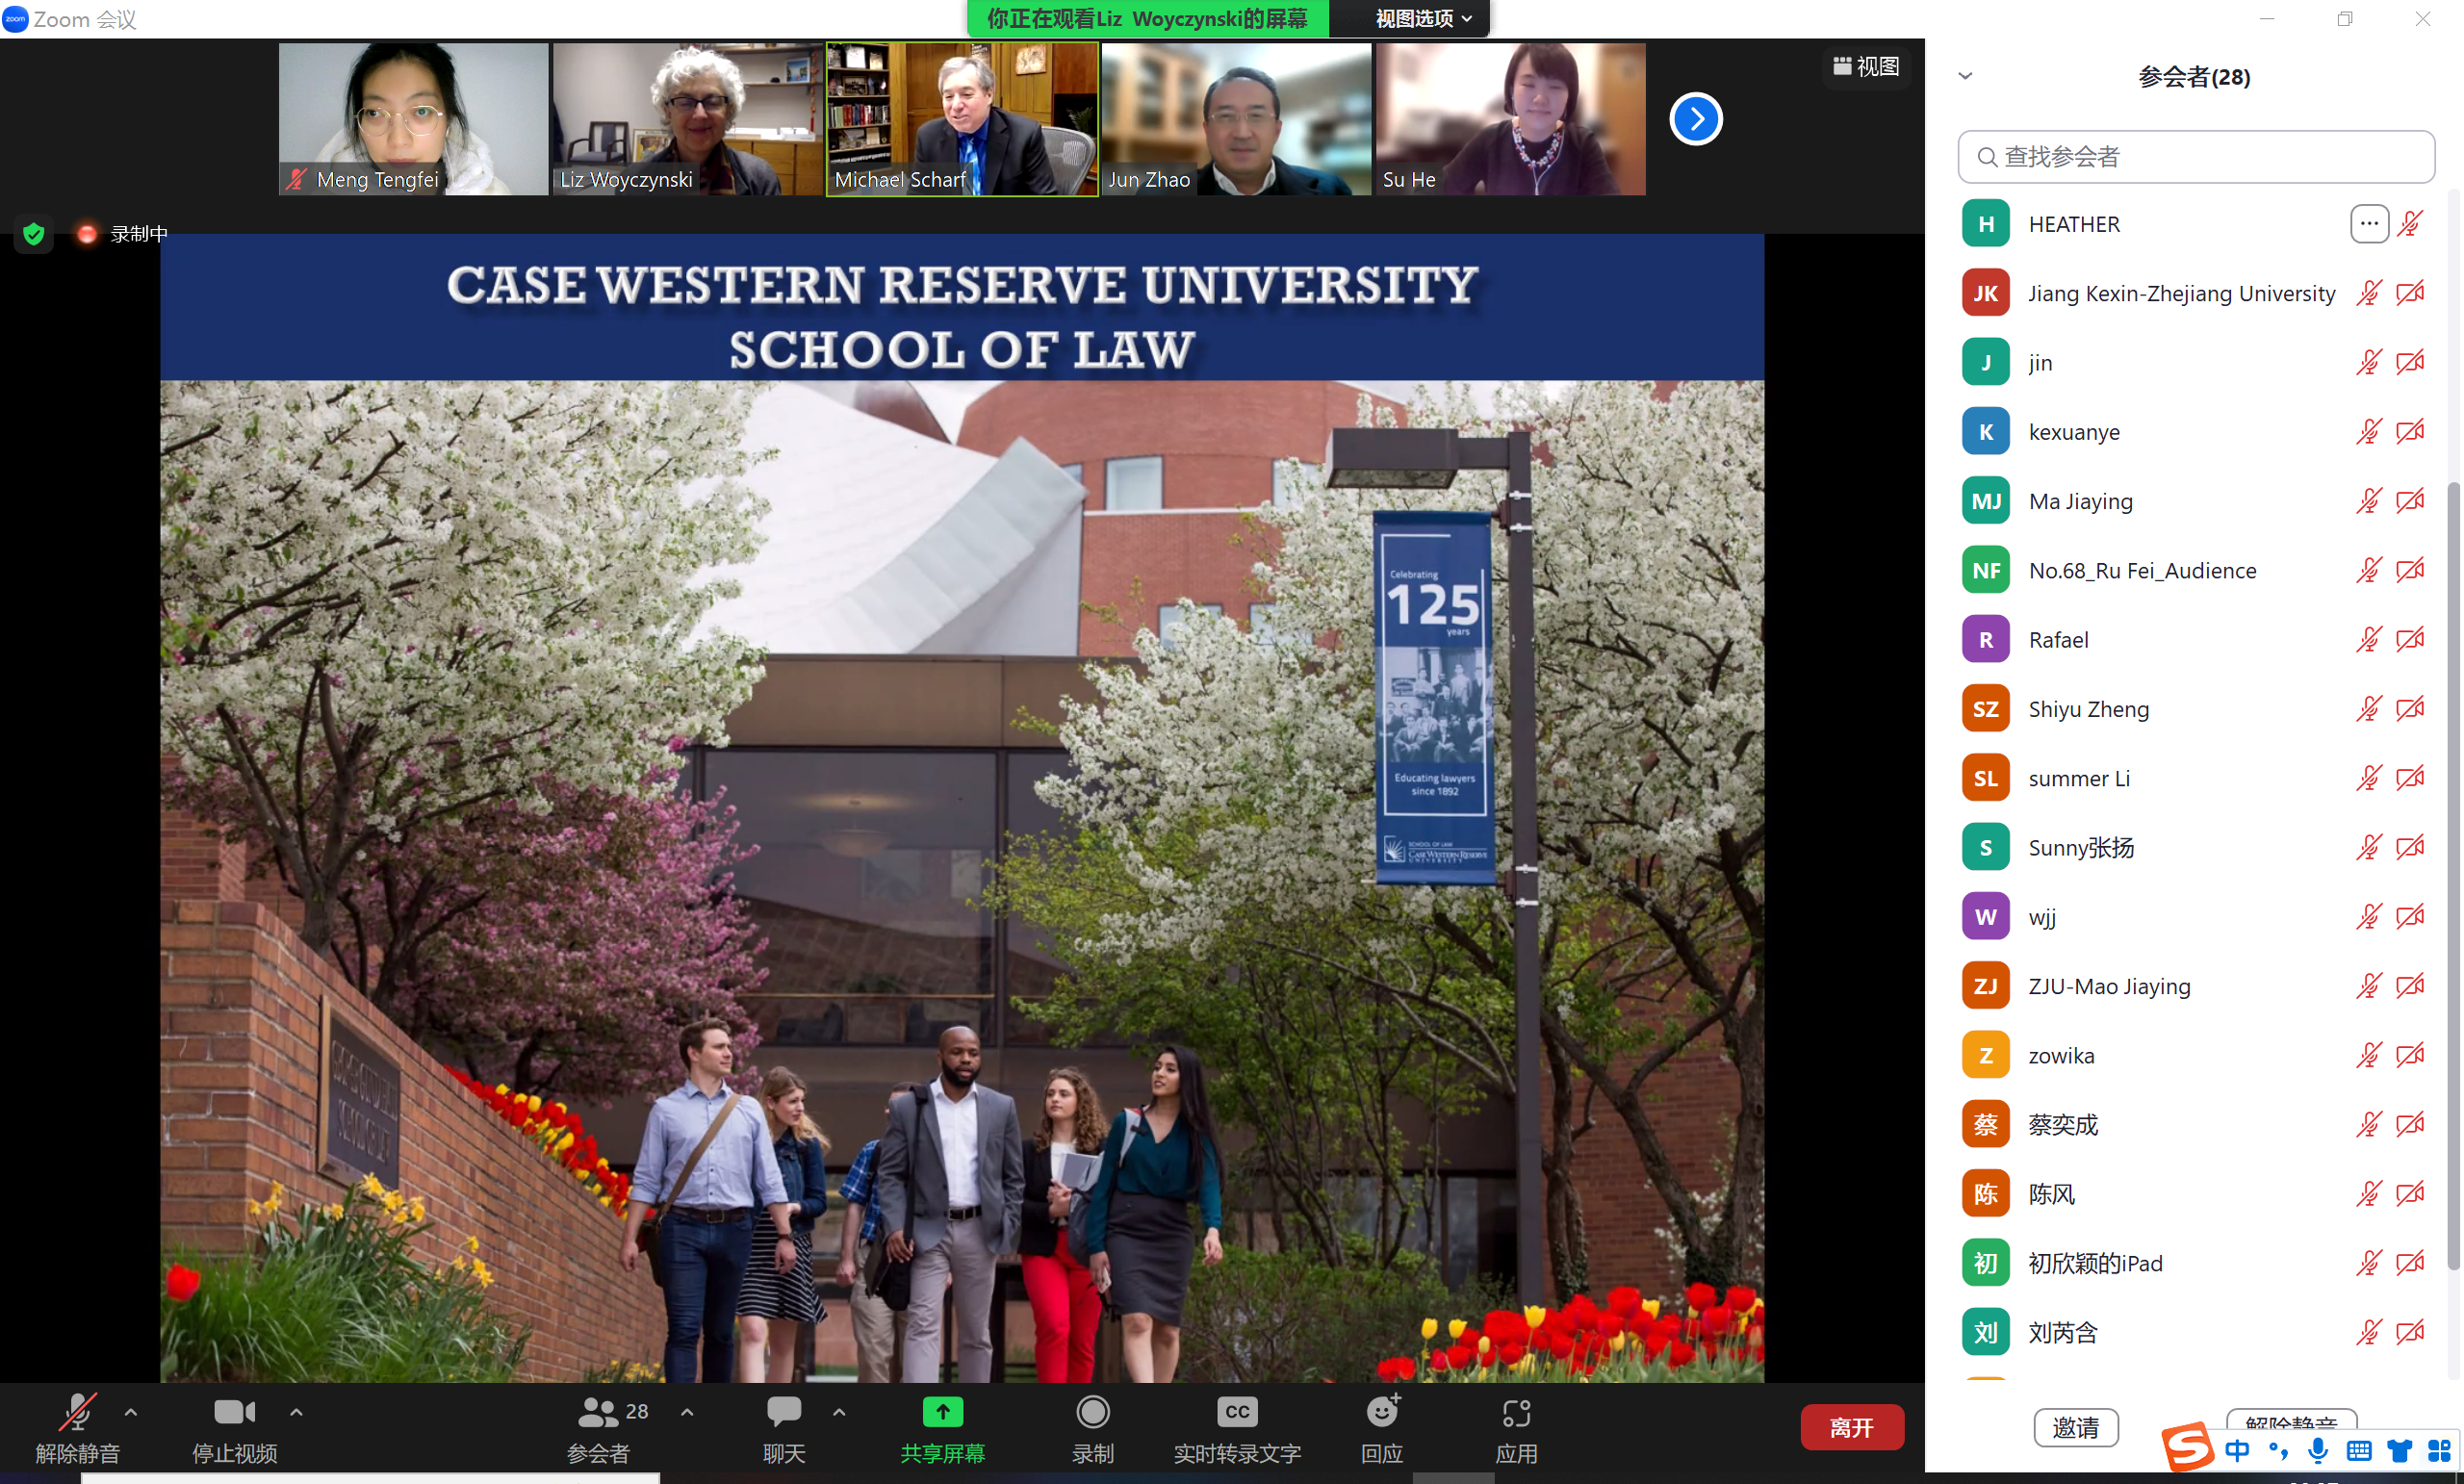2464x1484 pixels.
Task: Click Rafael's avatar icon in participant list
Action: [1986, 640]
